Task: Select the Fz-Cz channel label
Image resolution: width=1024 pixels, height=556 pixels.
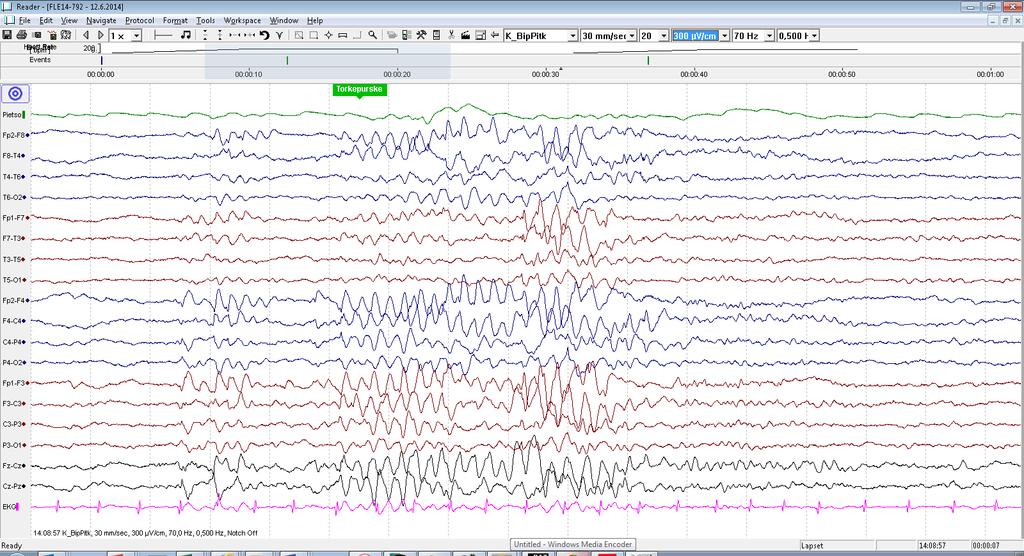Action: click(x=14, y=466)
